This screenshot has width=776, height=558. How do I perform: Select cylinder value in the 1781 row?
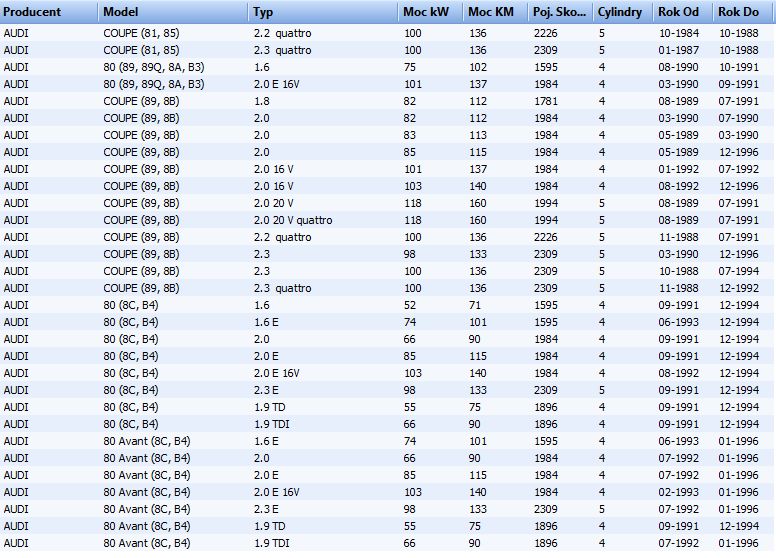[x=602, y=101]
